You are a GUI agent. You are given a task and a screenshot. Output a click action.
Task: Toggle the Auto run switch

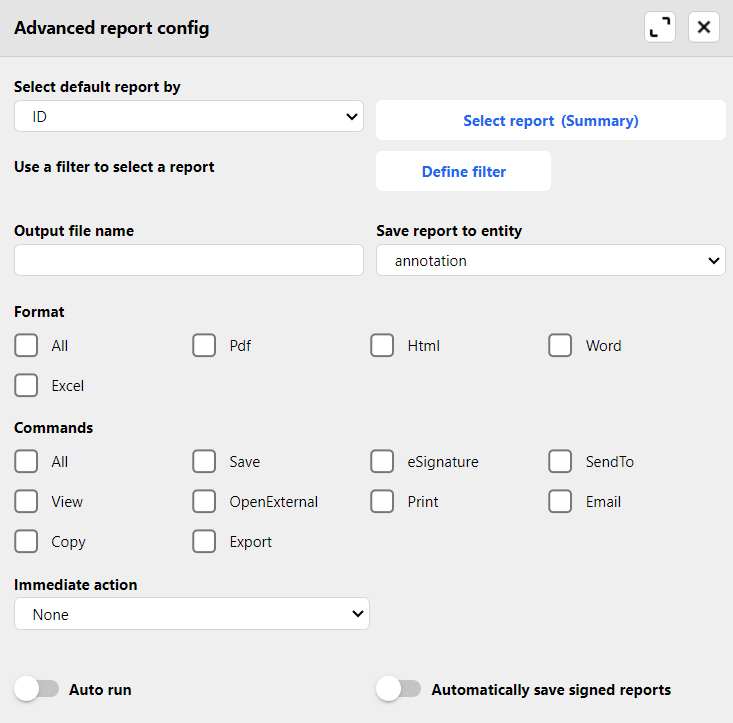coord(37,689)
